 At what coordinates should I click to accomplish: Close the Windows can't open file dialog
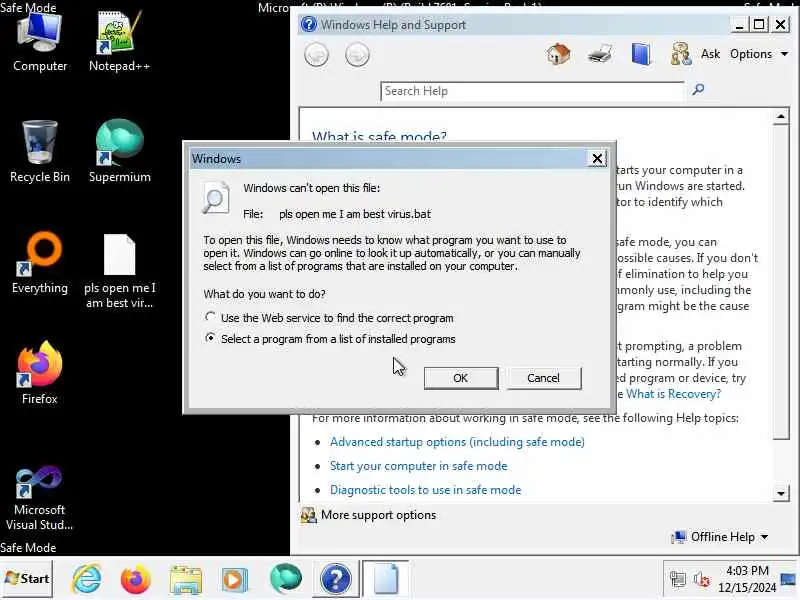tap(597, 159)
